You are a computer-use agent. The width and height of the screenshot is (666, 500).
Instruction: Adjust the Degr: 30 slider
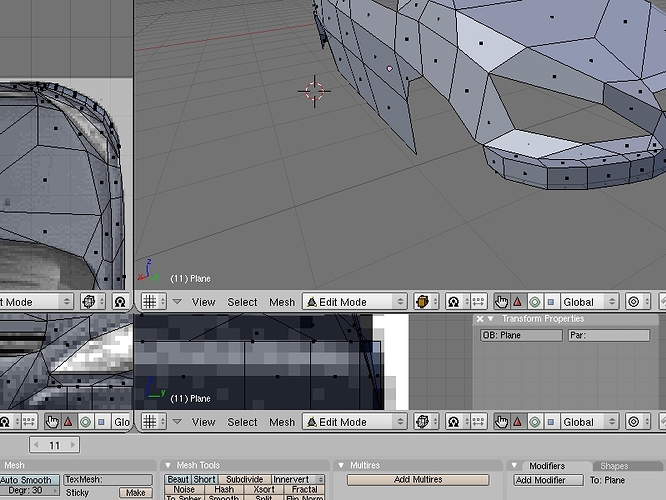coord(29,491)
